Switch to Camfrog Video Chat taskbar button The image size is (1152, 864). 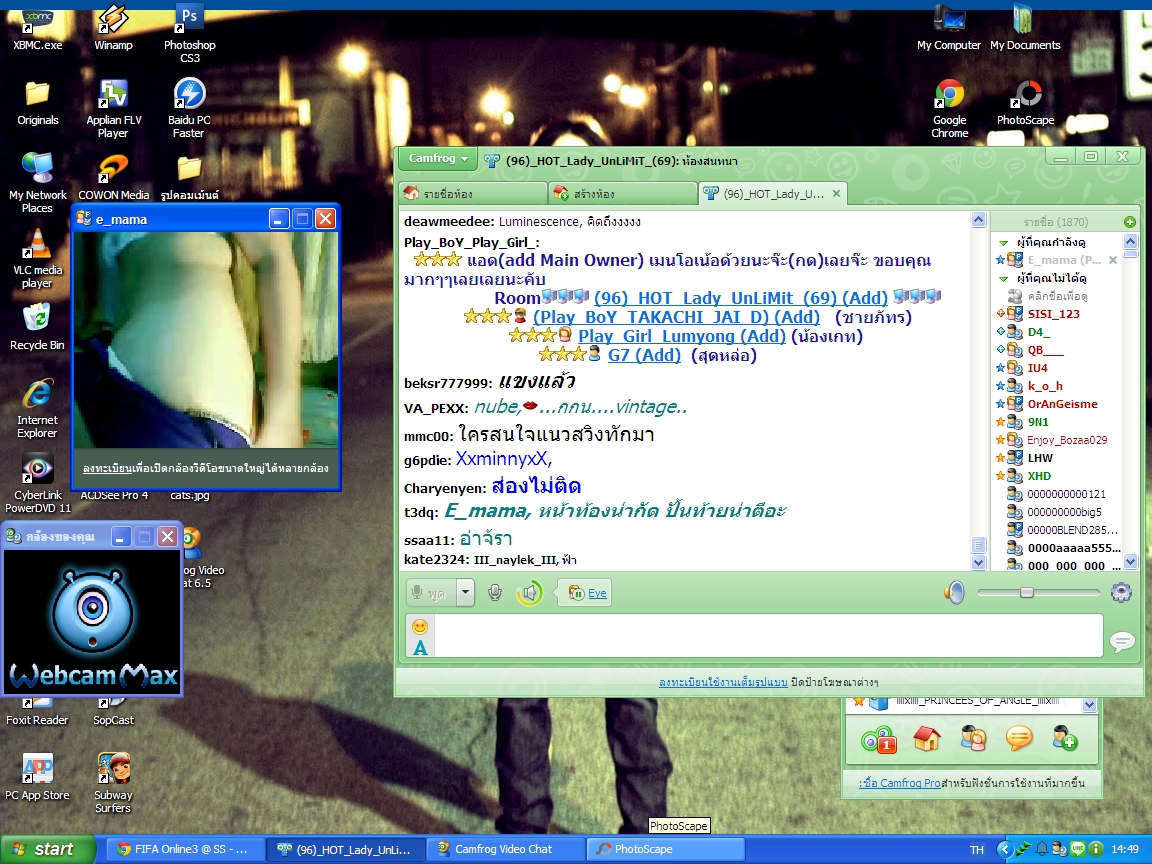pyautogui.click(x=505, y=849)
